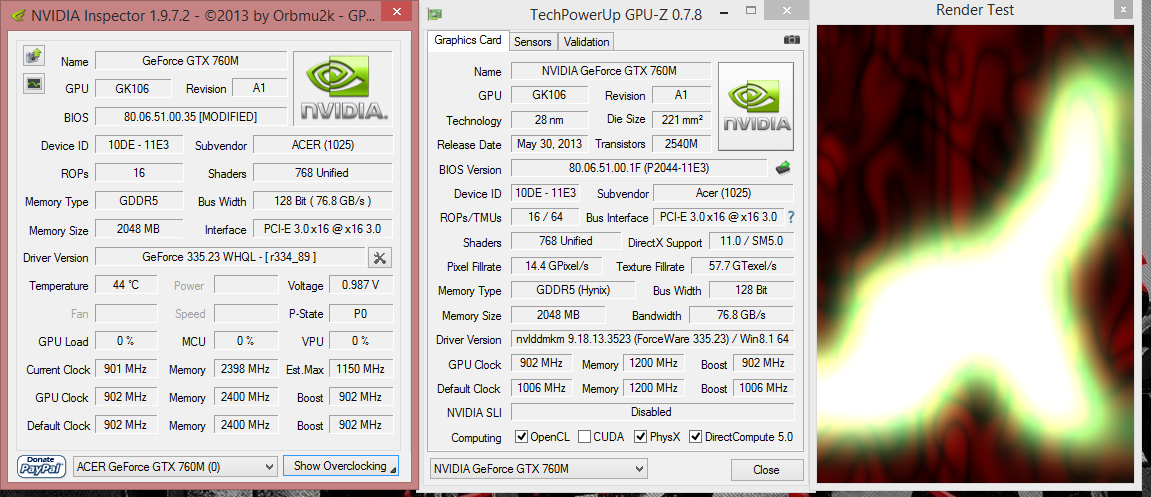Image resolution: width=1151 pixels, height=497 pixels.
Task: Click the ROPs/TMUs value 16 / 64
Action: pos(545,217)
